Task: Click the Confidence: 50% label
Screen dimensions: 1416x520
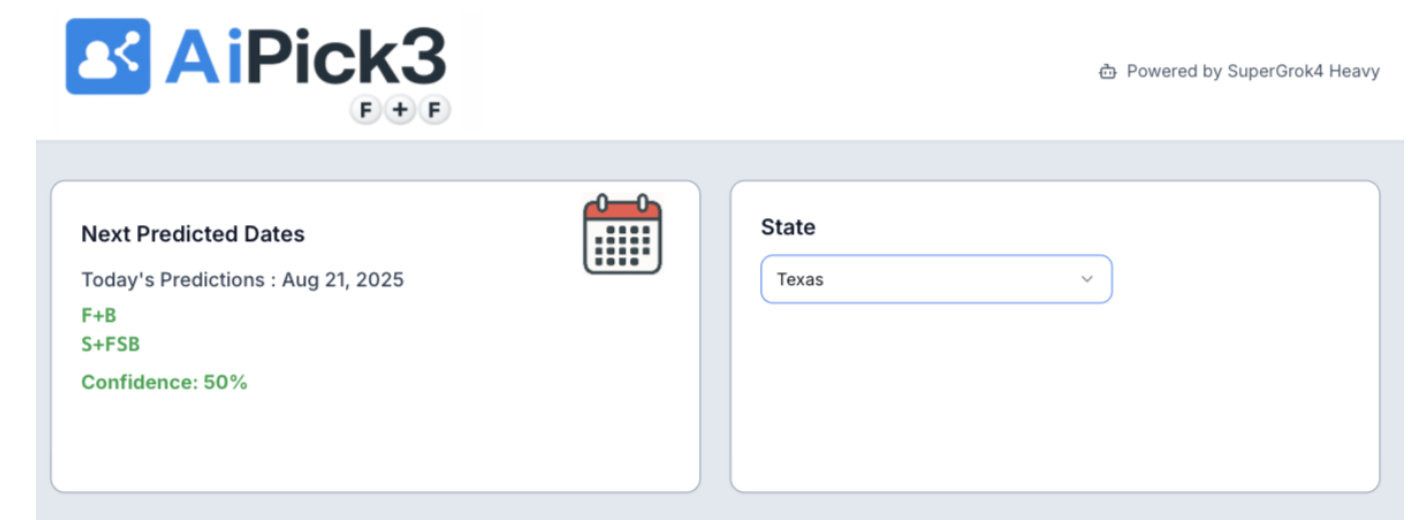Action: point(164,382)
